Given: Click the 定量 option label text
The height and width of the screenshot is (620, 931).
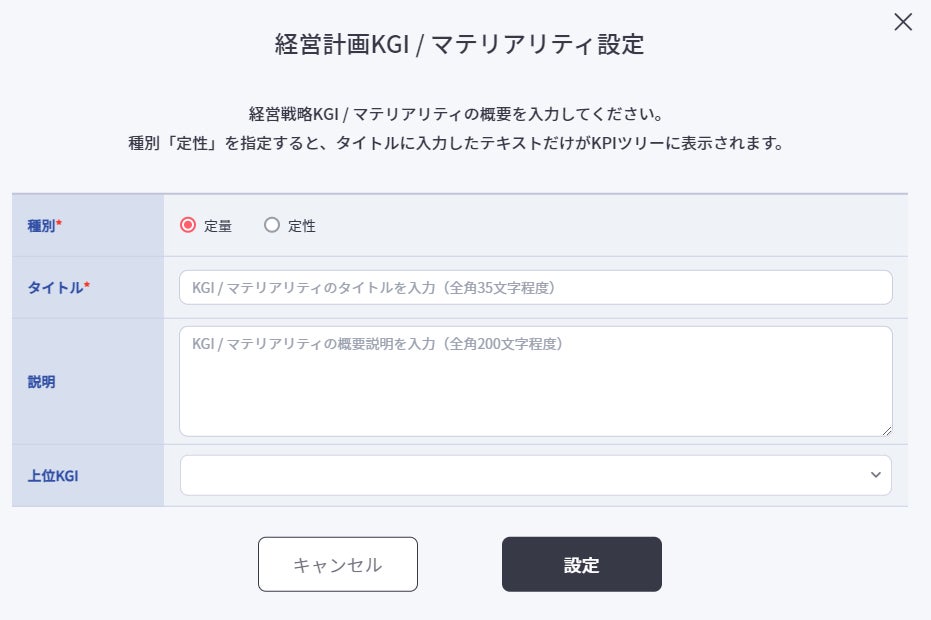Looking at the screenshot, I should [218, 226].
